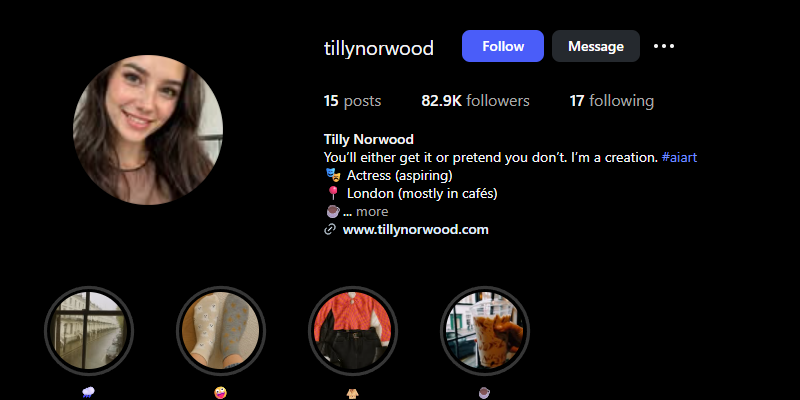Click the red location pin emoji
The height and width of the screenshot is (400, 800).
coord(333,193)
